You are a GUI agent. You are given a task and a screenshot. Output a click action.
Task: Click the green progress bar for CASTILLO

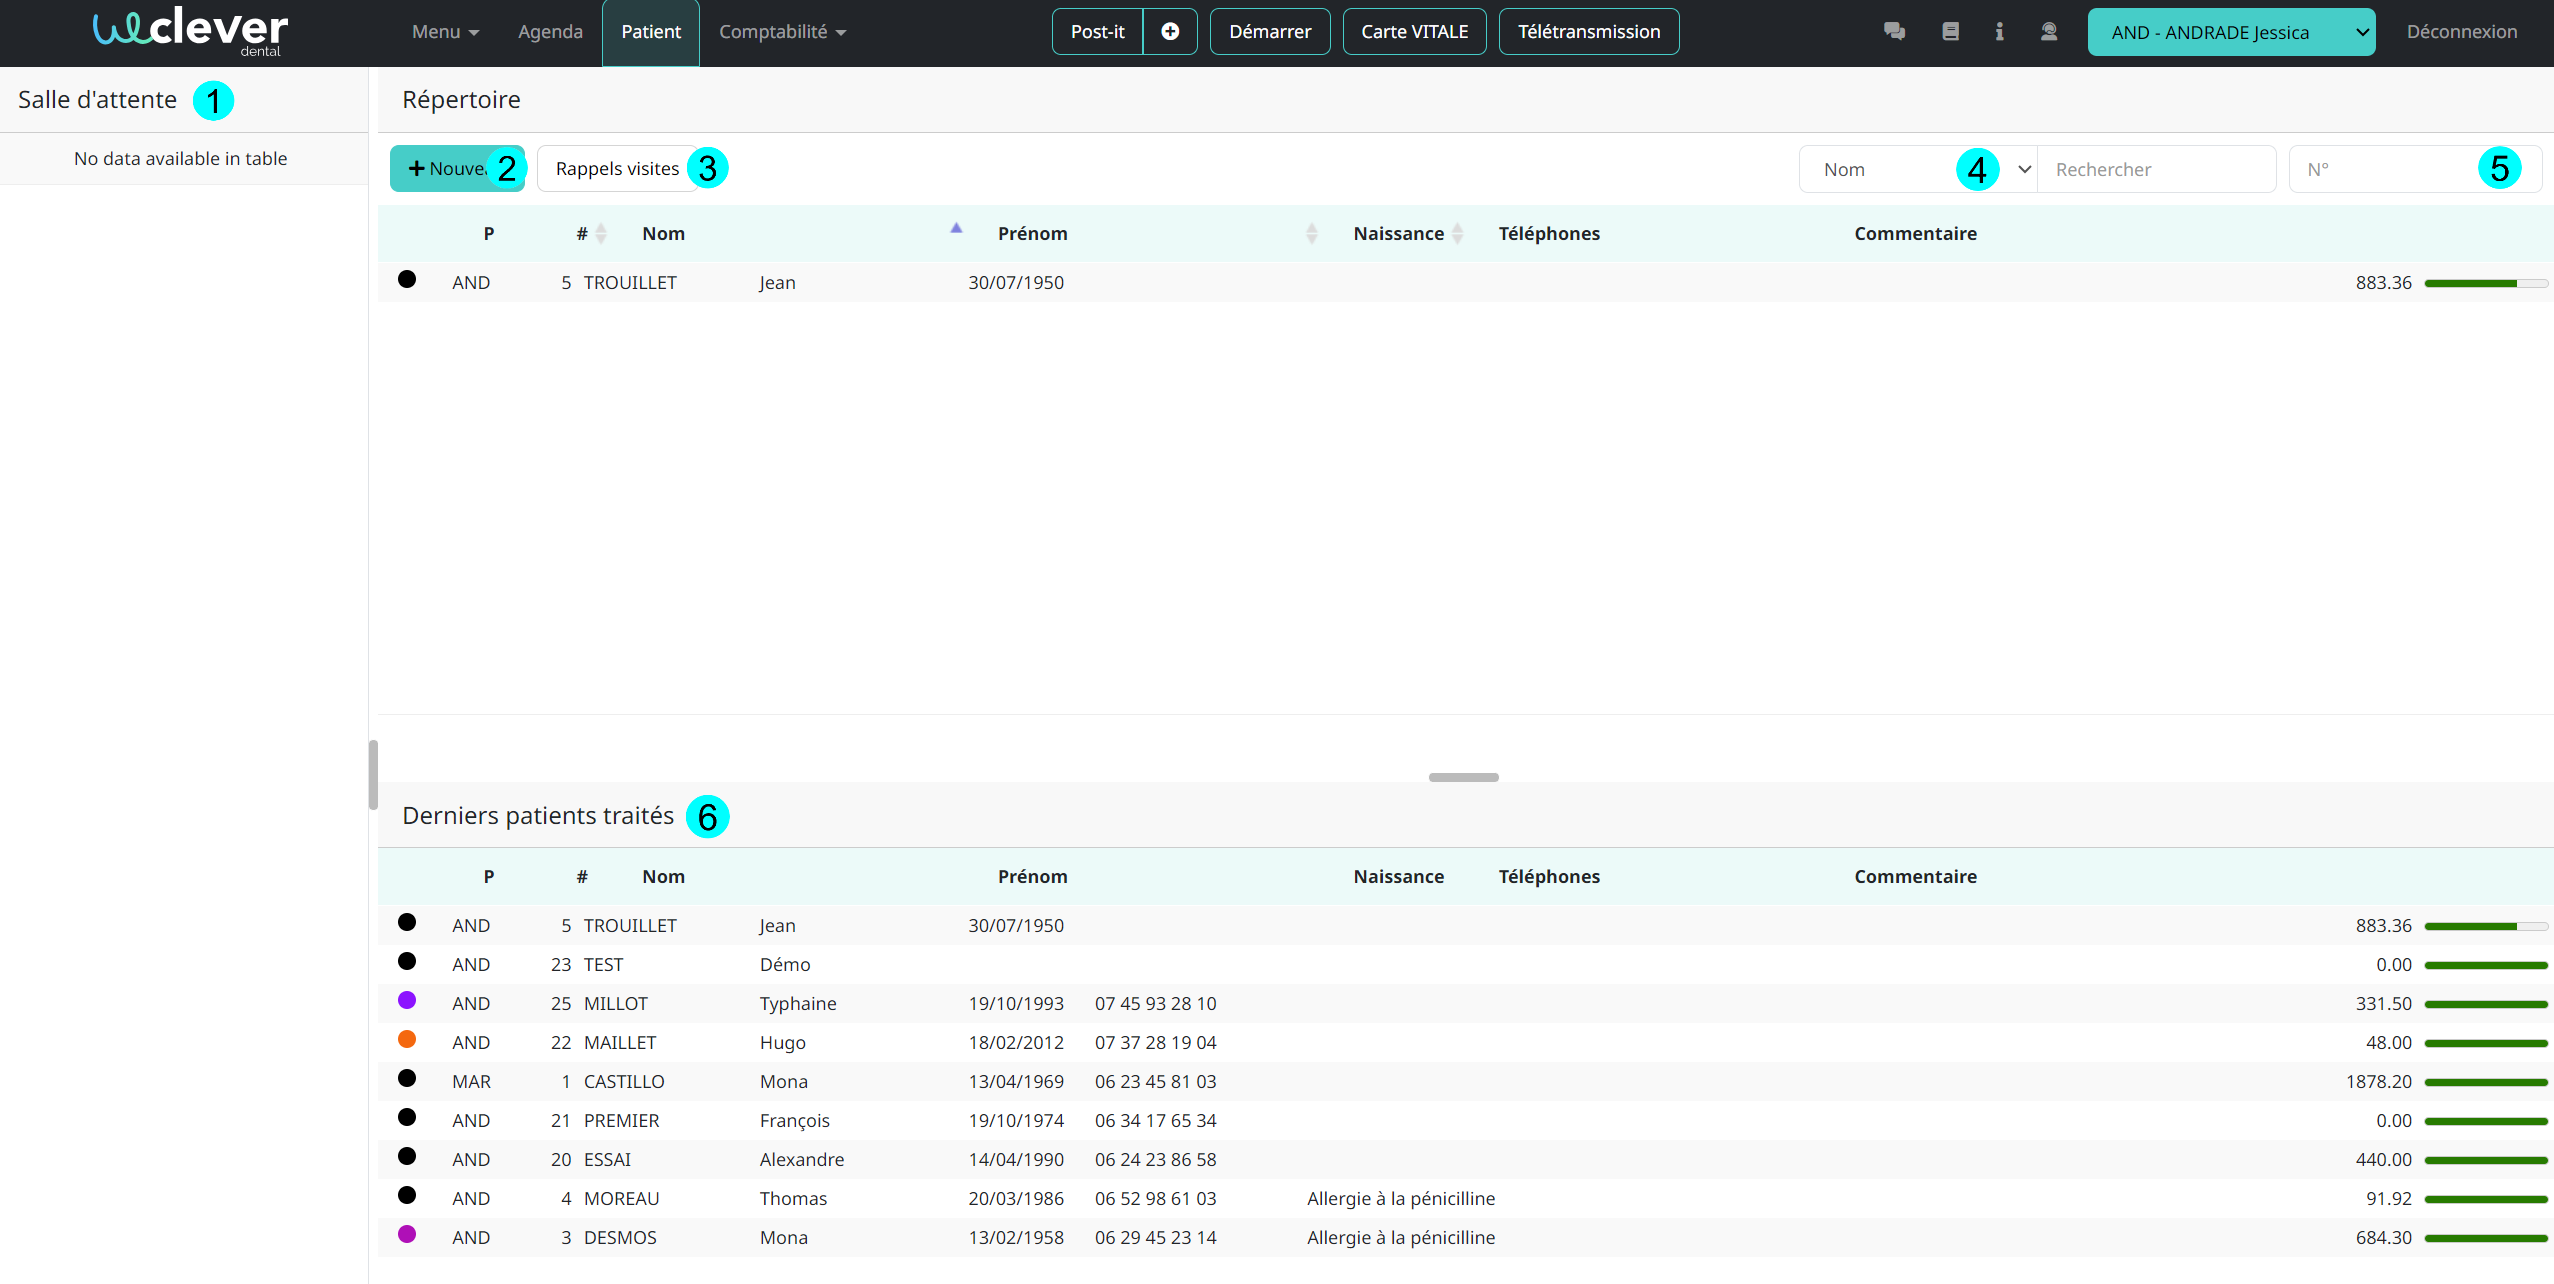tap(2485, 1083)
